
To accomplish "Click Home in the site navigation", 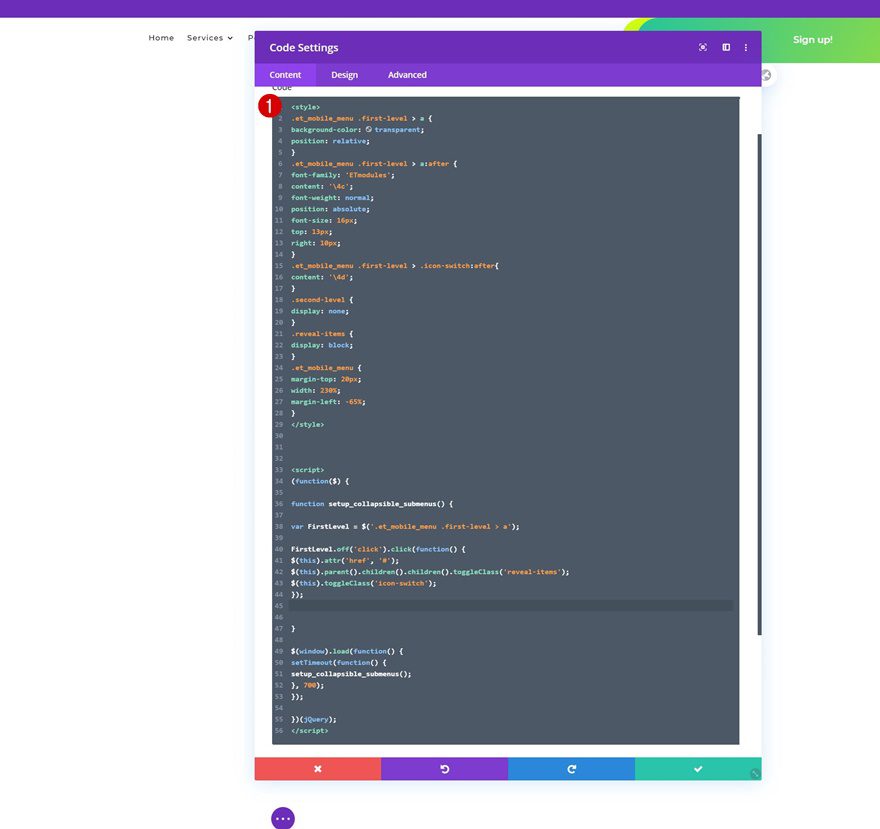I will (x=161, y=37).
